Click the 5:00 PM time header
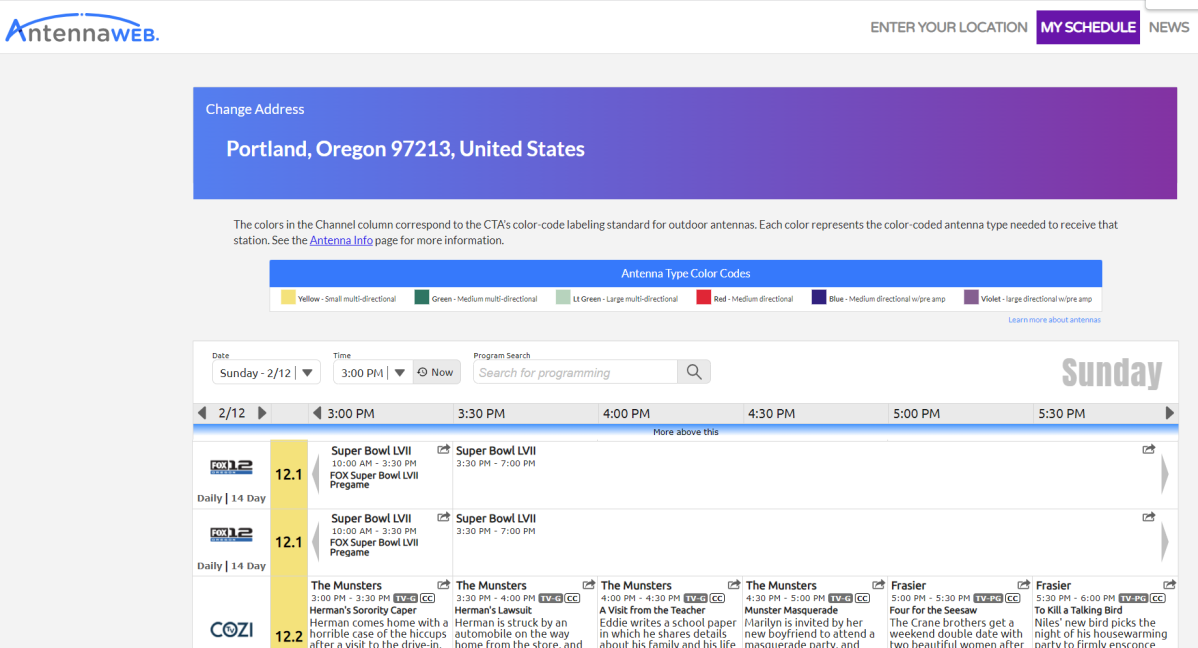This screenshot has width=1198, height=648. (x=916, y=413)
